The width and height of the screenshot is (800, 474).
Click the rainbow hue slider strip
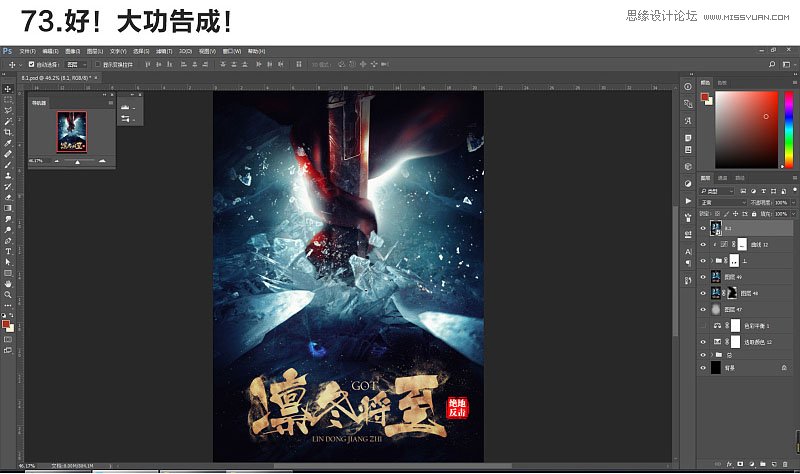789,130
